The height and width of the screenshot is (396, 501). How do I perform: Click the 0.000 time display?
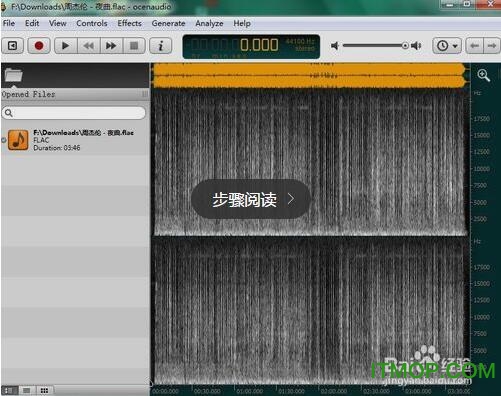[259, 45]
